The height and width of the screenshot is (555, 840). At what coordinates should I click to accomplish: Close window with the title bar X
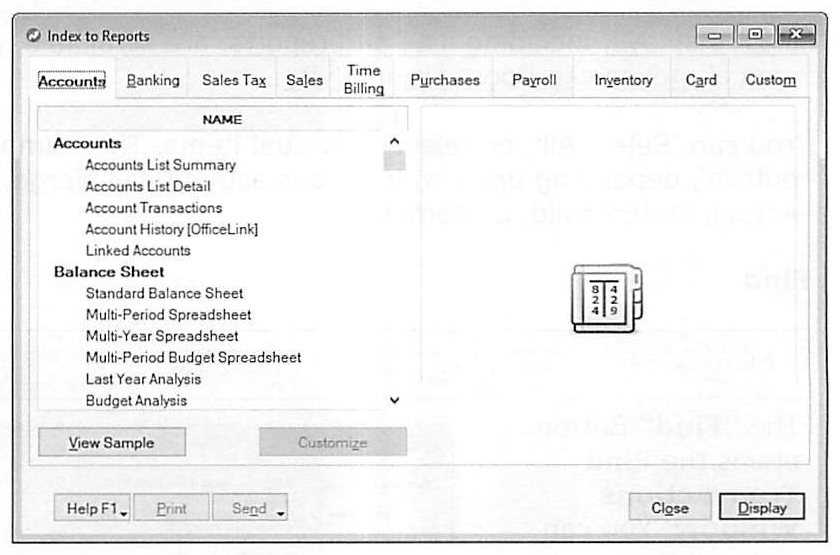[796, 34]
